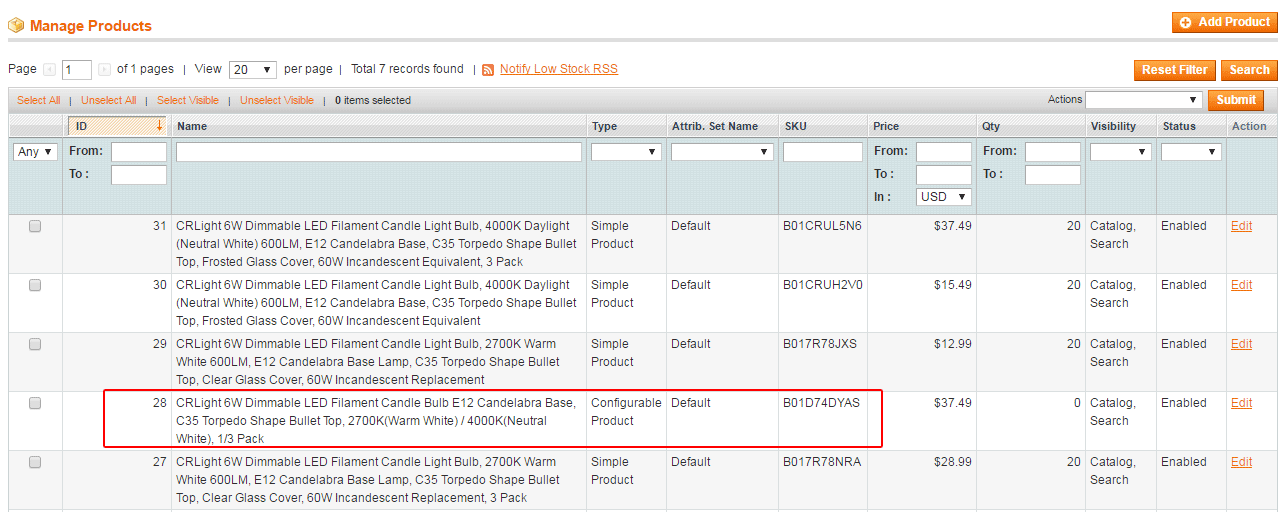Click the Select Visible link
This screenshot has height=512, width=1281.
(x=188, y=100)
